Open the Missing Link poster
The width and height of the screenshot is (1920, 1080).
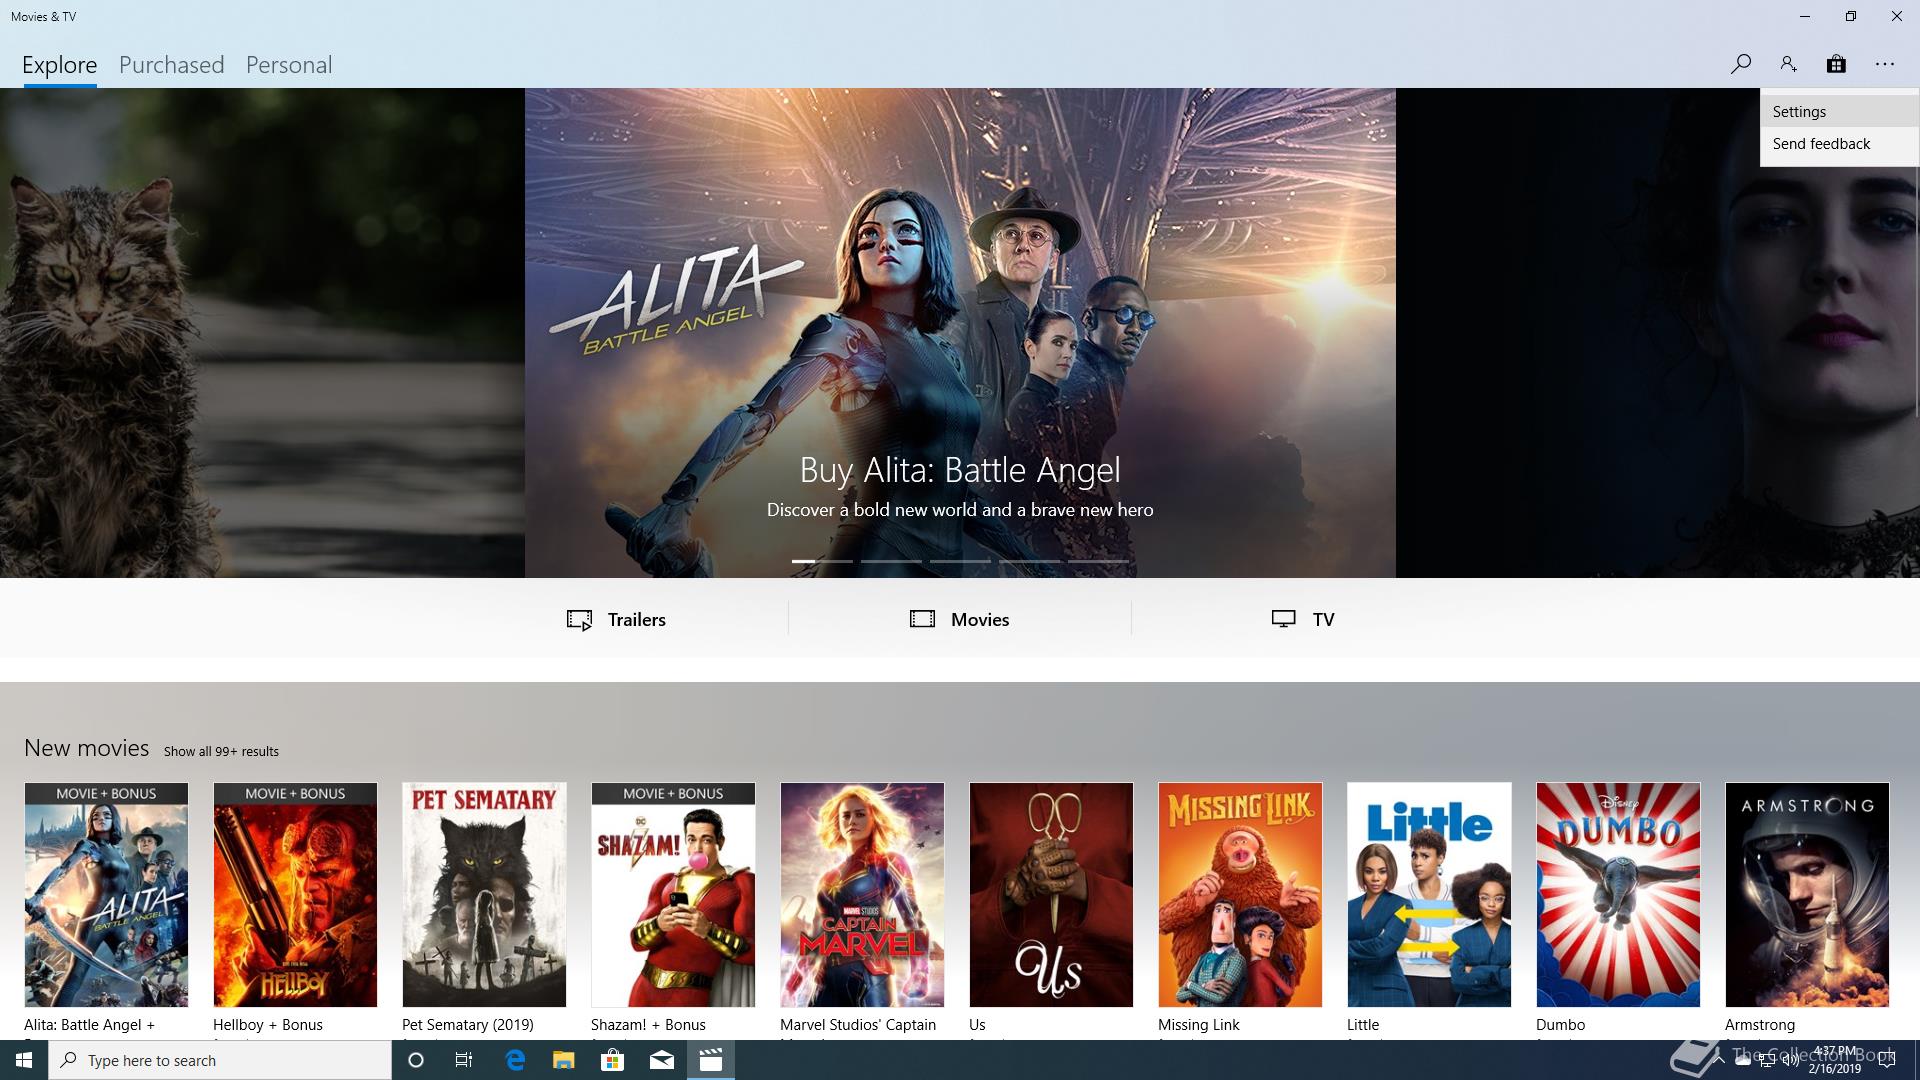coord(1240,895)
